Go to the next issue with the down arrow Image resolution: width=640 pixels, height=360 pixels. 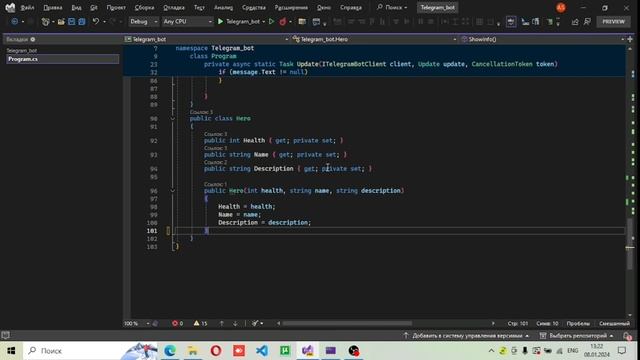pos(235,323)
